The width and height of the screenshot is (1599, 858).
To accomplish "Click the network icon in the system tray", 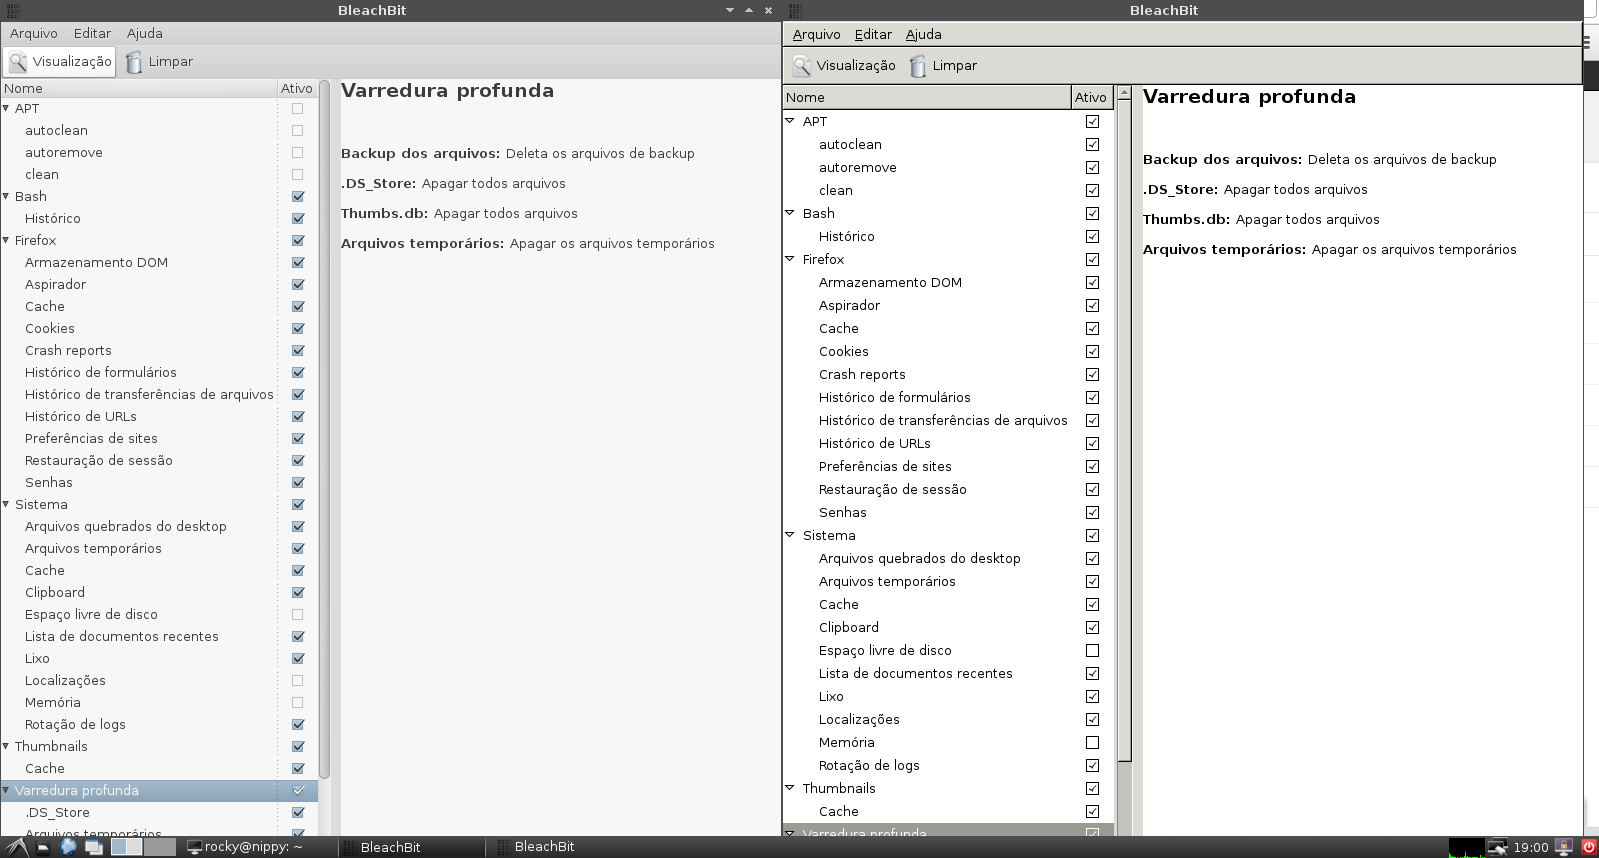I will [1498, 847].
